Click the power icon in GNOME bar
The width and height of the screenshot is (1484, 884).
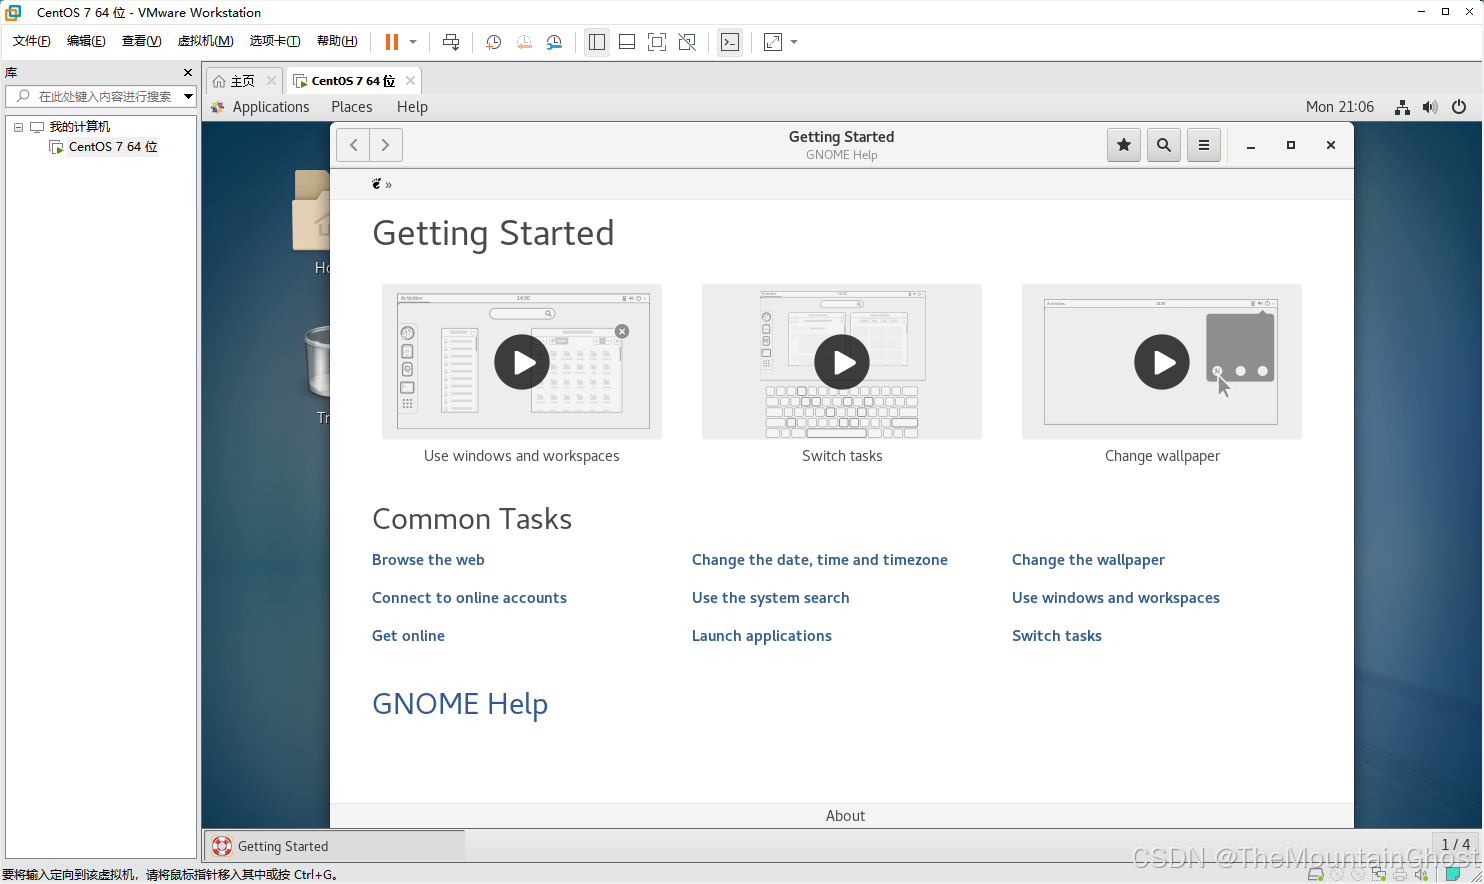pos(1459,107)
